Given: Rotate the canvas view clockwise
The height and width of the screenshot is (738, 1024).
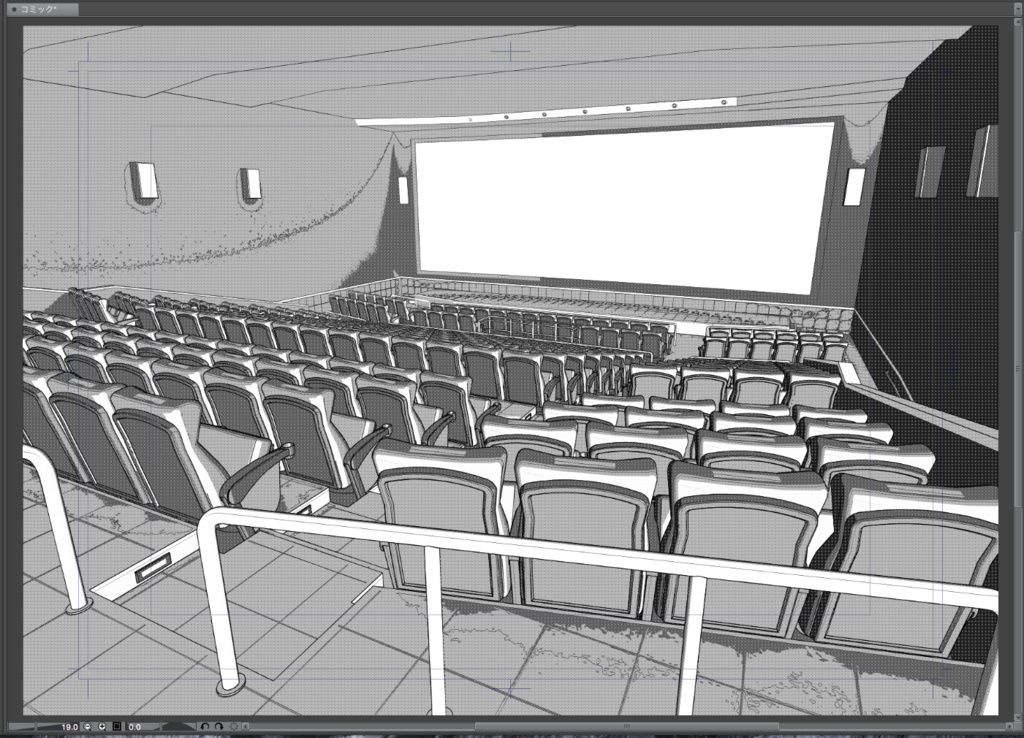Looking at the screenshot, I should 219,726.
